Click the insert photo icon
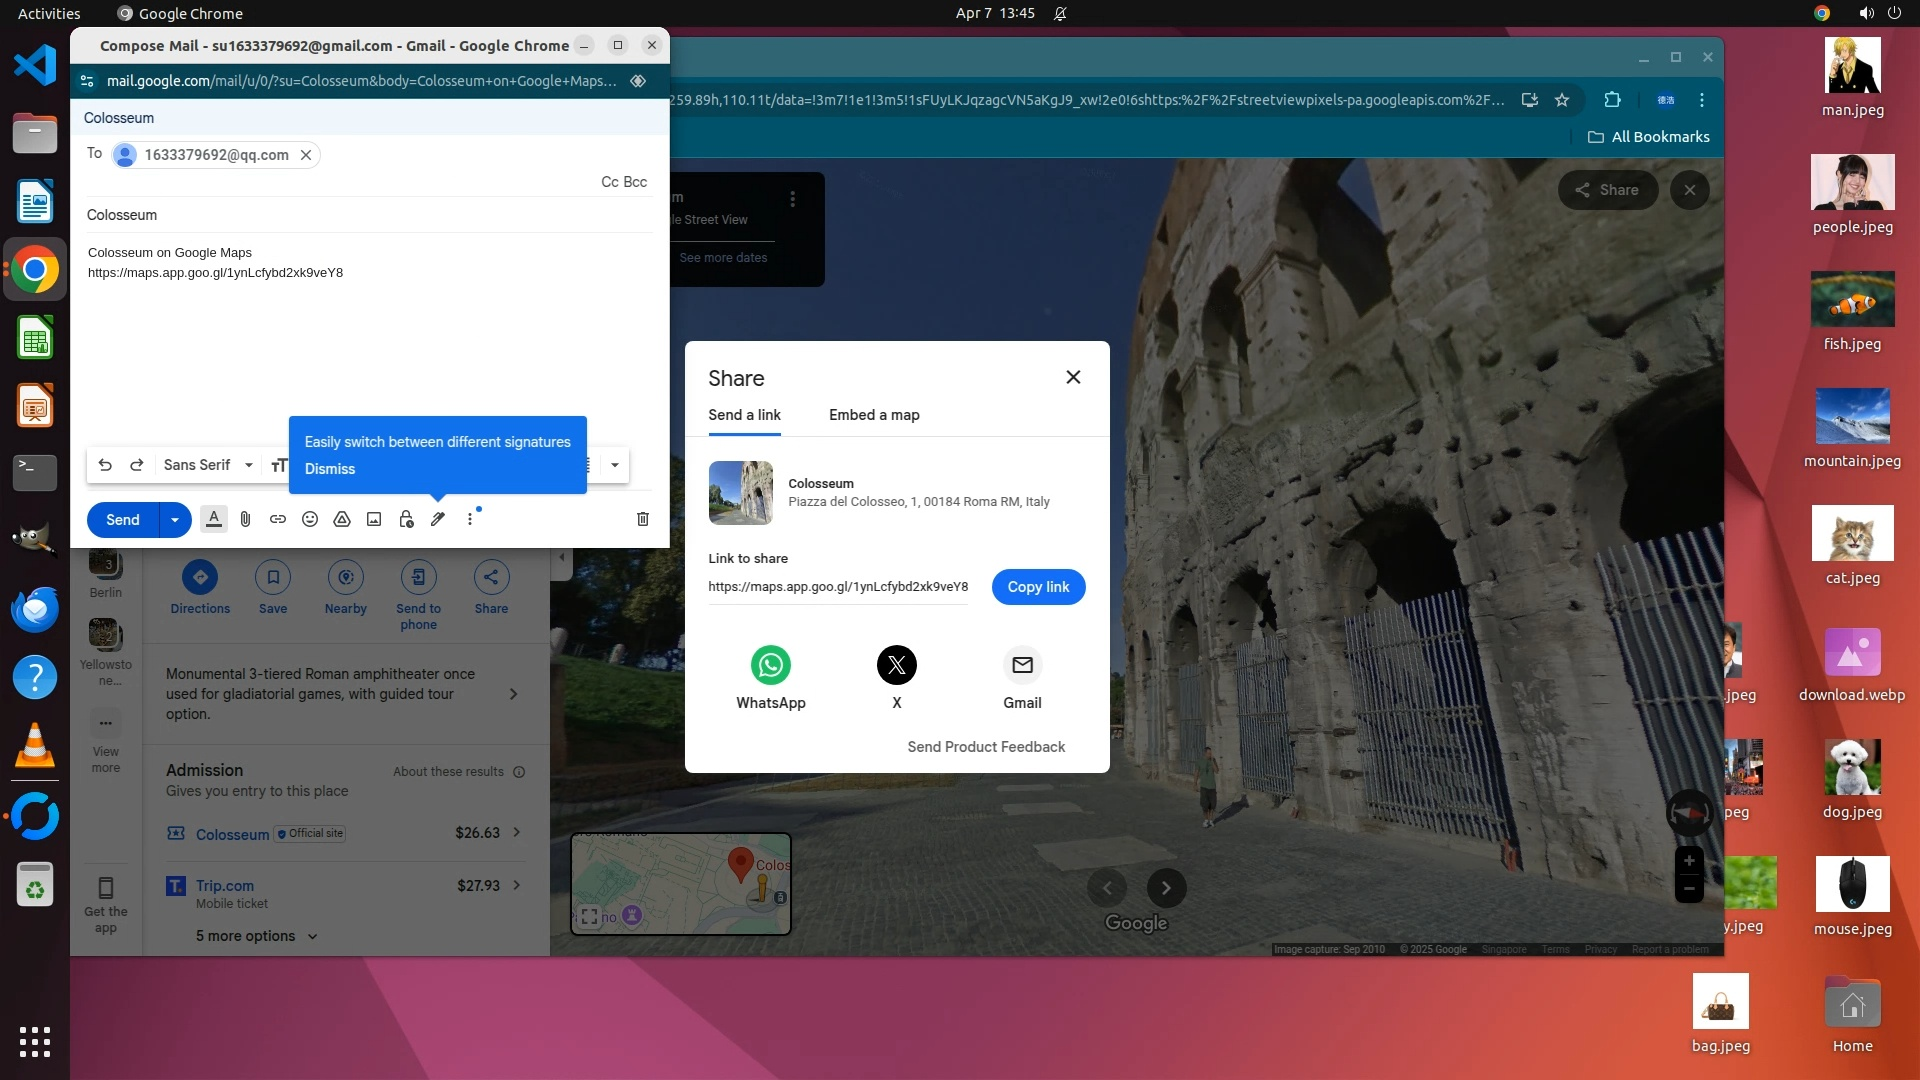Screen dimensions: 1920x1080 coord(374,519)
